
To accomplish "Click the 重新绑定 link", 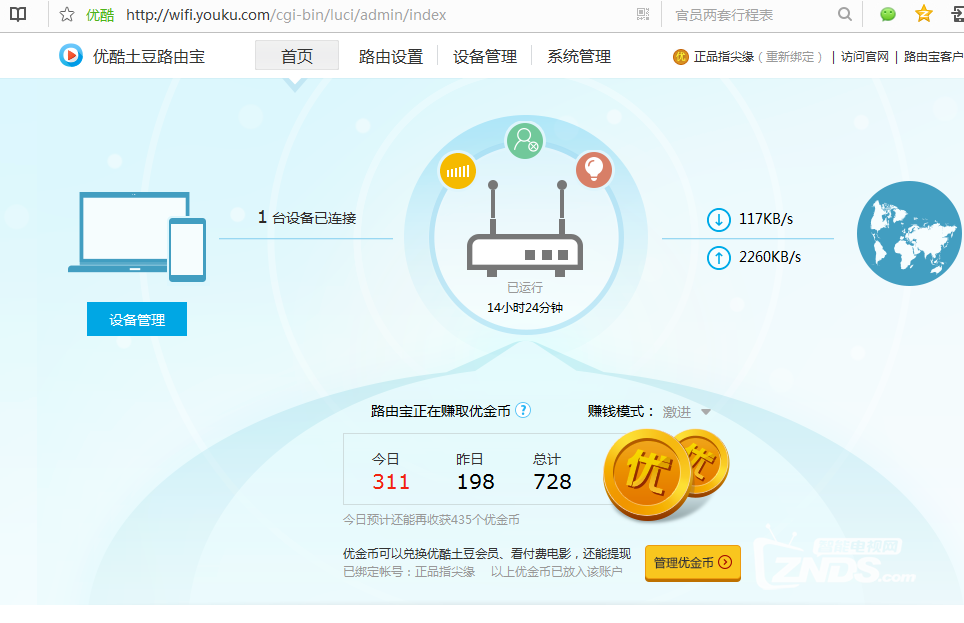I will [x=790, y=57].
